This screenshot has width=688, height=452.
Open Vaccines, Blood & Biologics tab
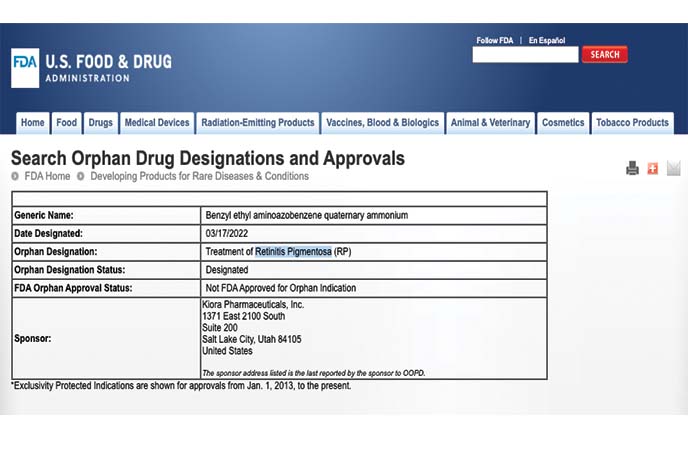[x=383, y=123]
